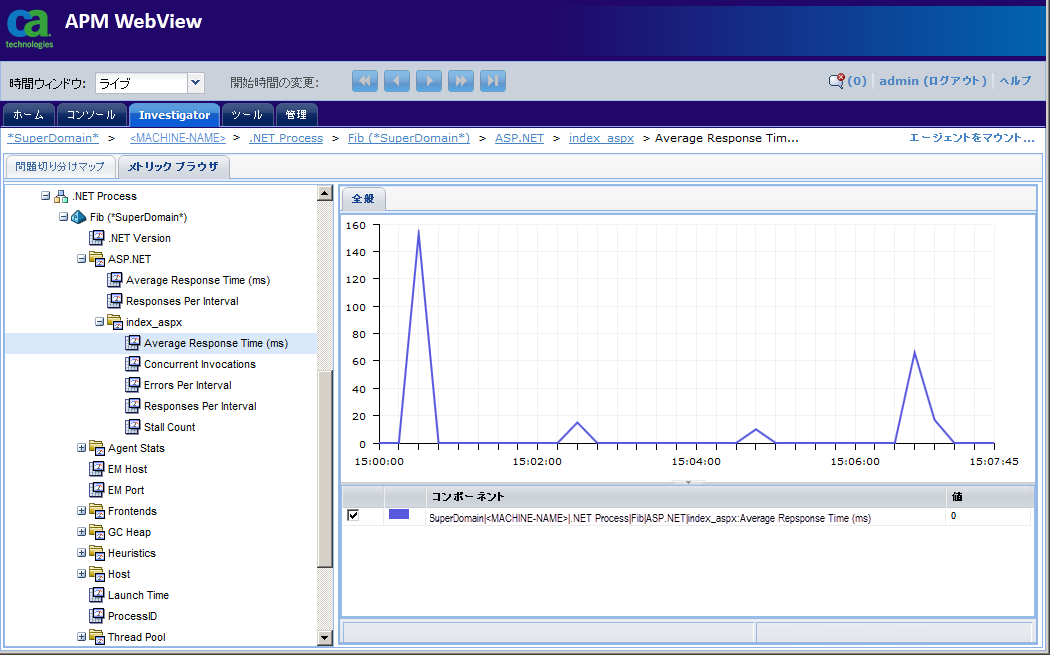Click the Stall Count metric icon
The width and height of the screenshot is (1050, 655).
(134, 427)
